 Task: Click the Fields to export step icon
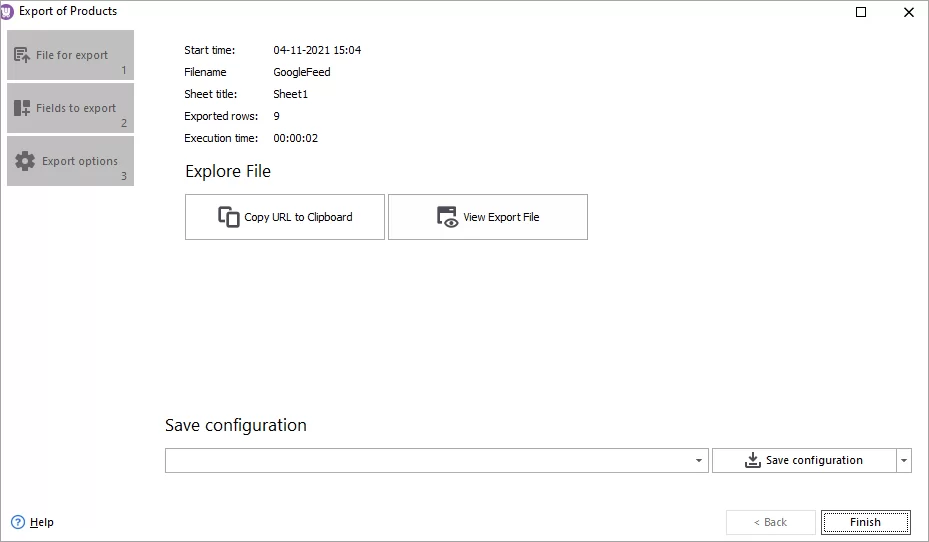pos(22,108)
